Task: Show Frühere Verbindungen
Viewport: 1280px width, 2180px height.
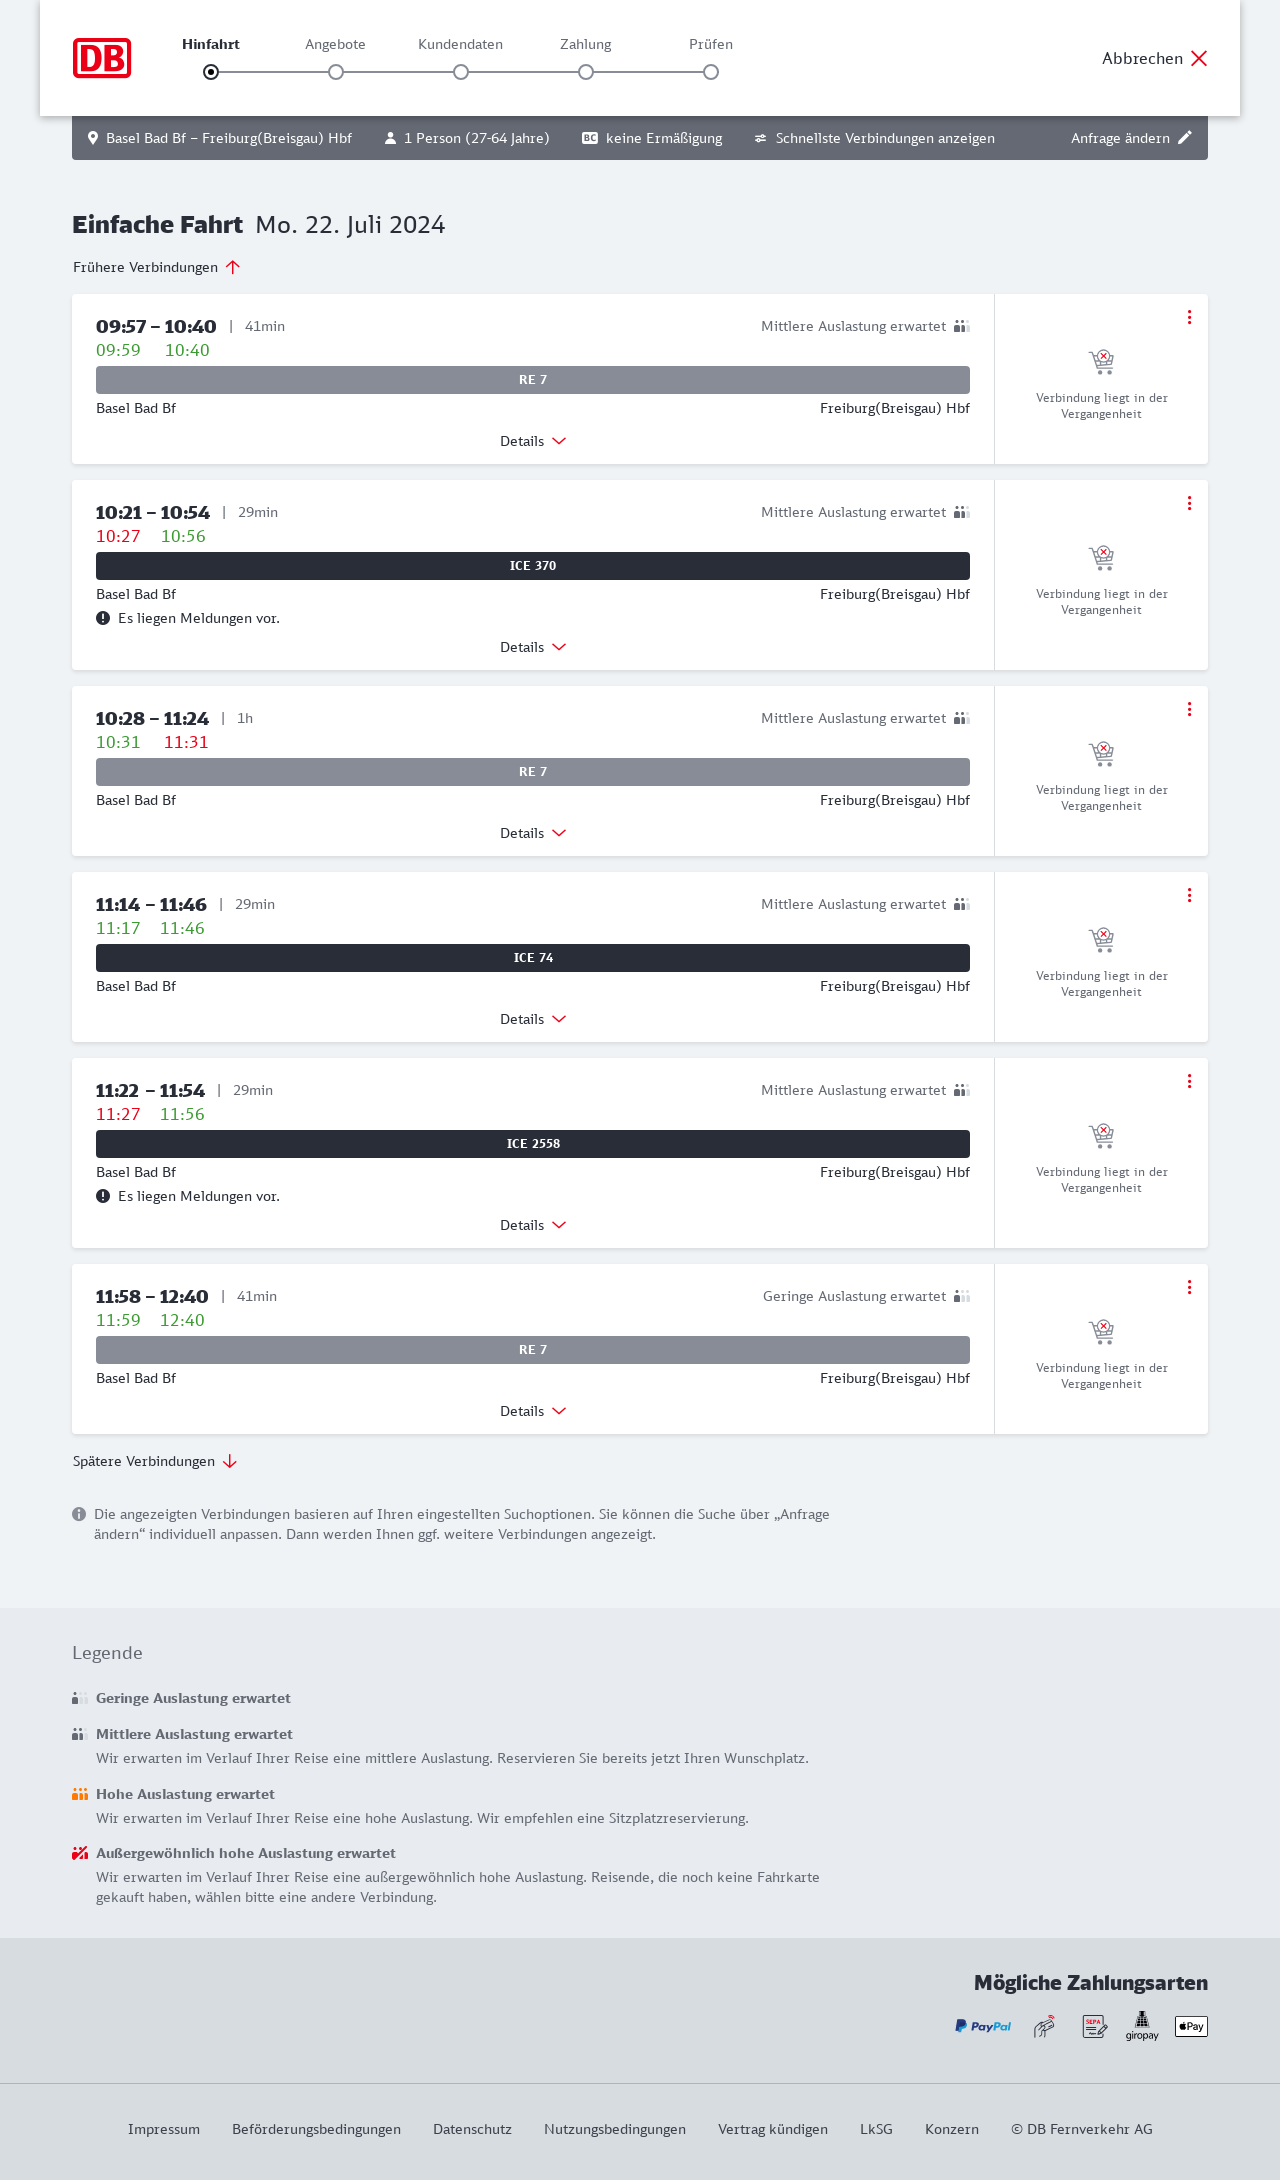Action: (x=157, y=267)
